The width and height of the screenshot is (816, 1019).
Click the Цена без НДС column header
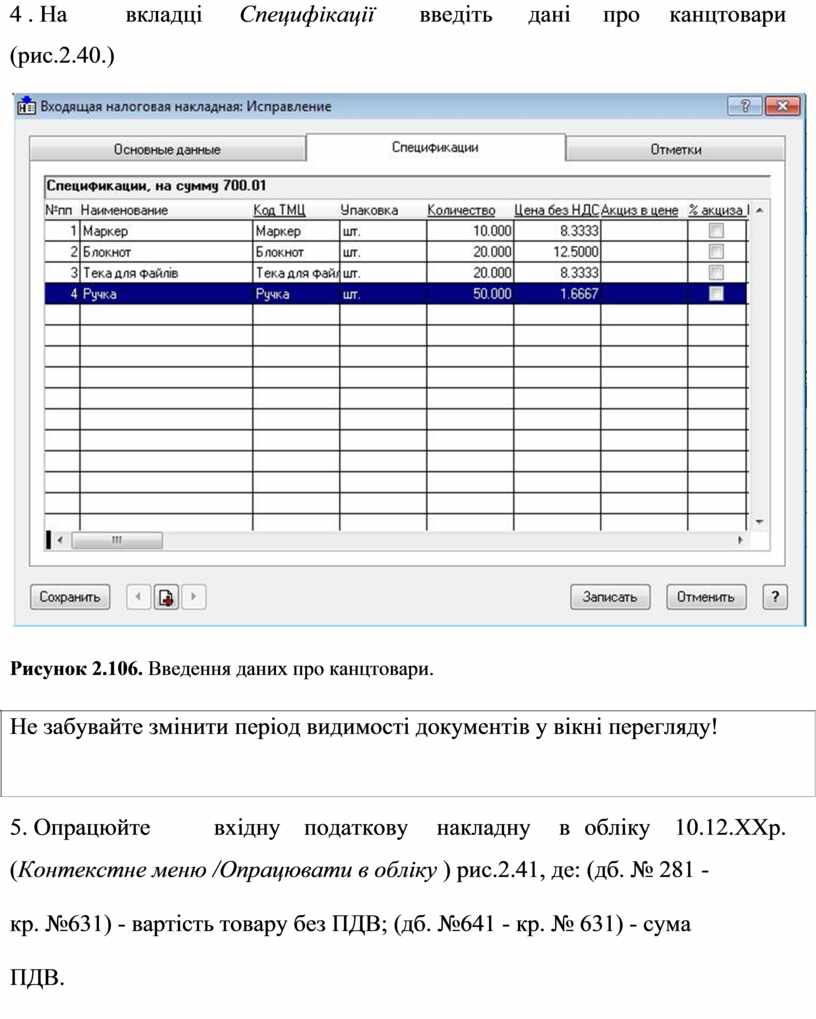556,210
